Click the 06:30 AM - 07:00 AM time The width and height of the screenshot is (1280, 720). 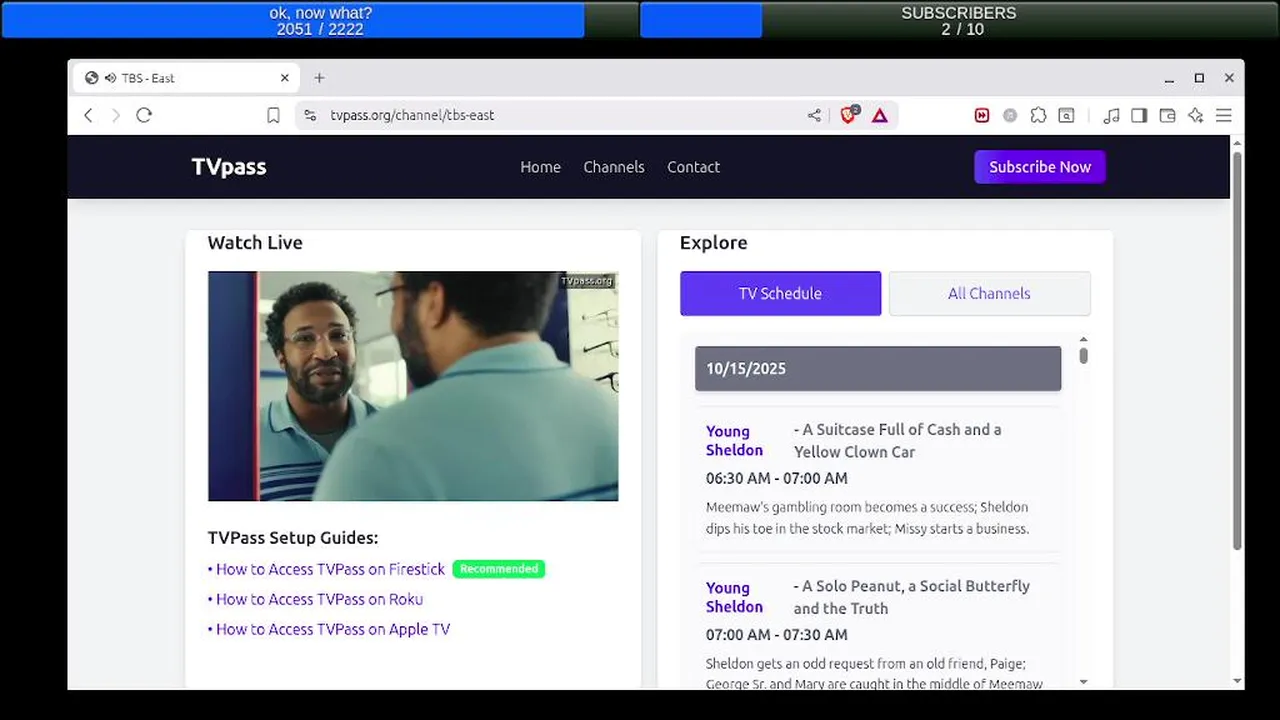[777, 478]
